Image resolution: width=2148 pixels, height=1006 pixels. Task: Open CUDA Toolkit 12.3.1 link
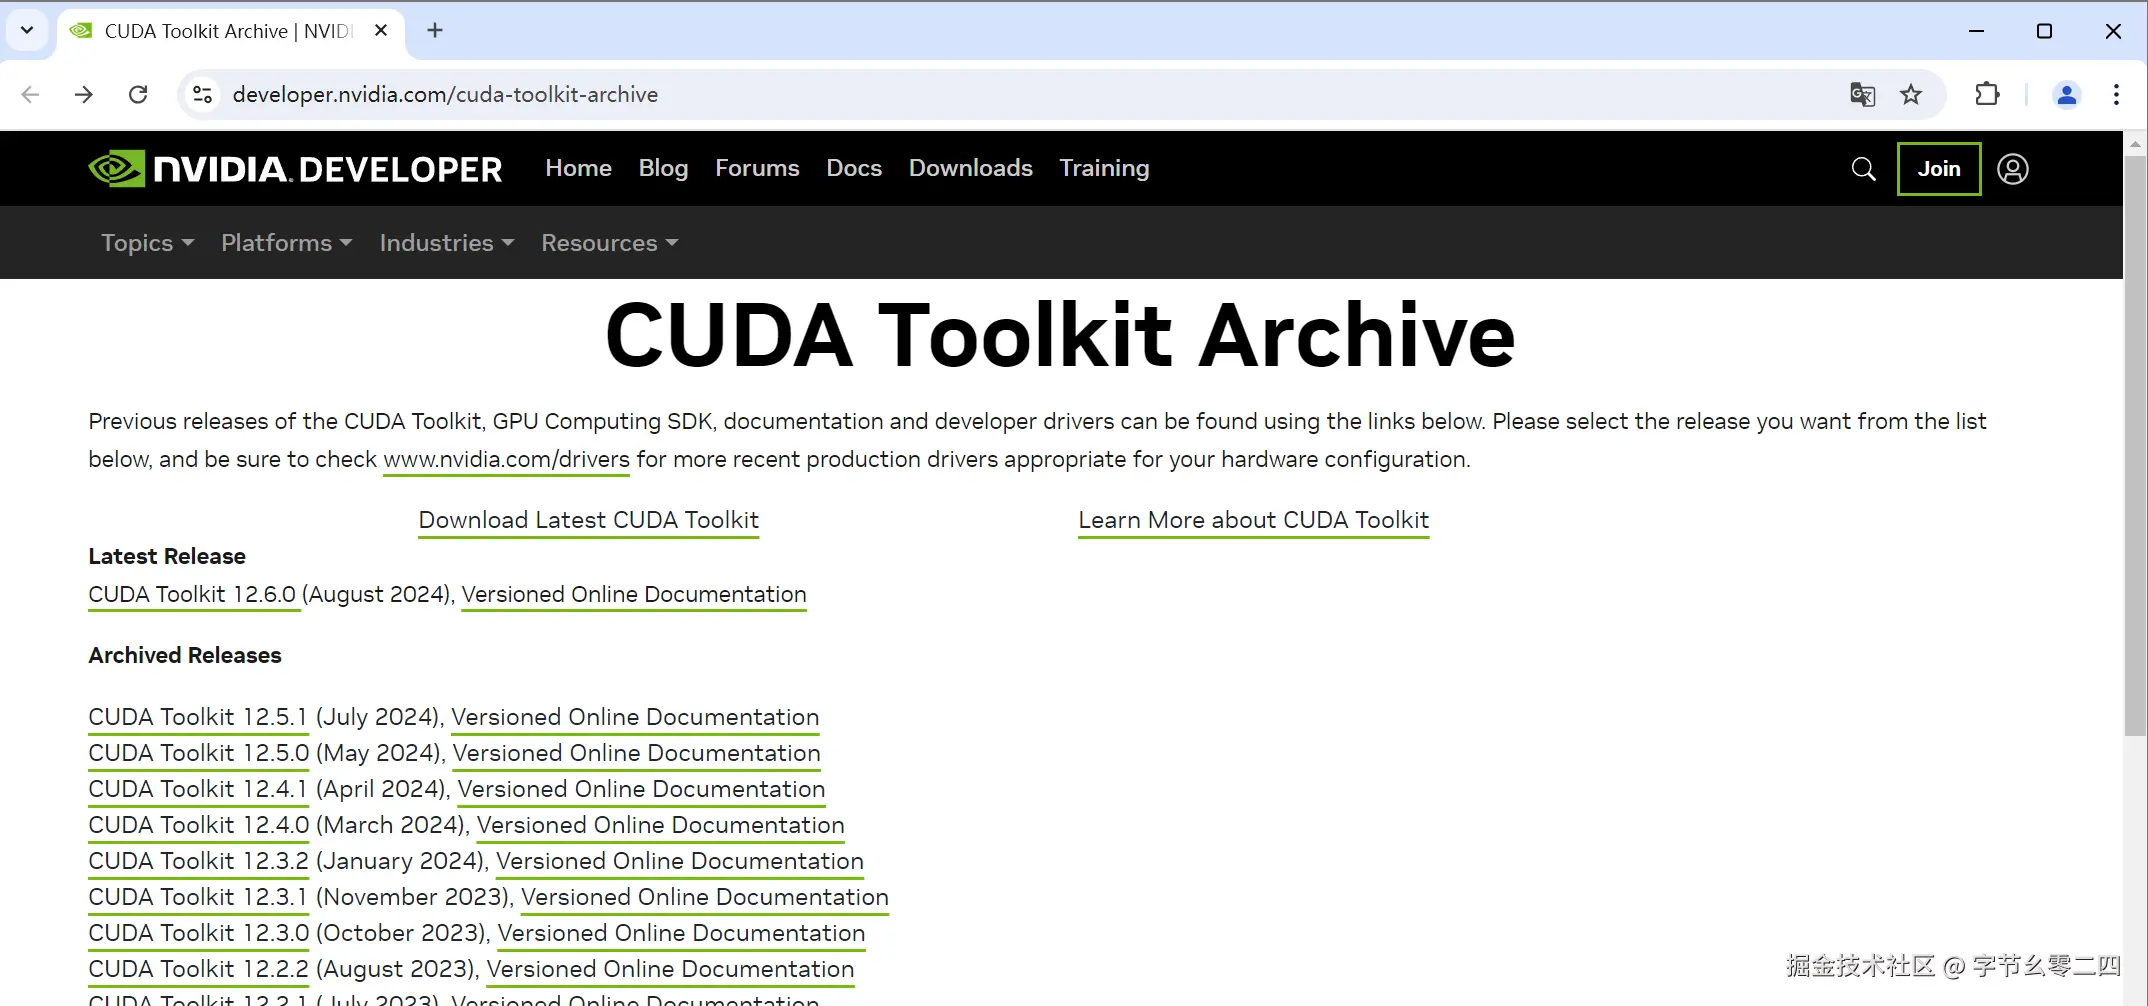pyautogui.click(x=197, y=897)
